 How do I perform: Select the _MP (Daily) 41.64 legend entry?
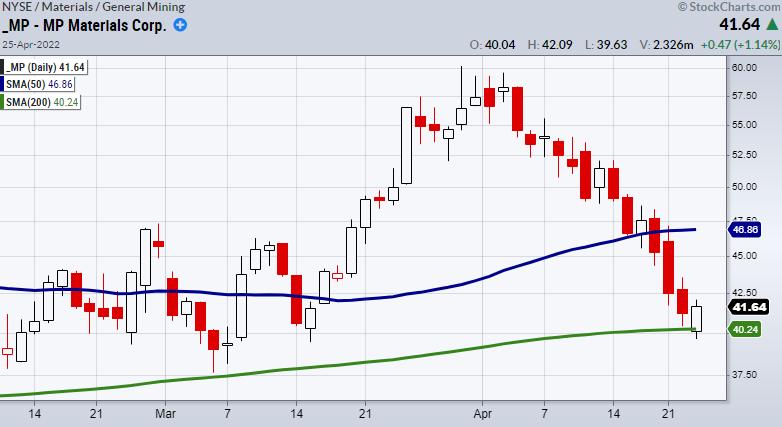[x=44, y=67]
